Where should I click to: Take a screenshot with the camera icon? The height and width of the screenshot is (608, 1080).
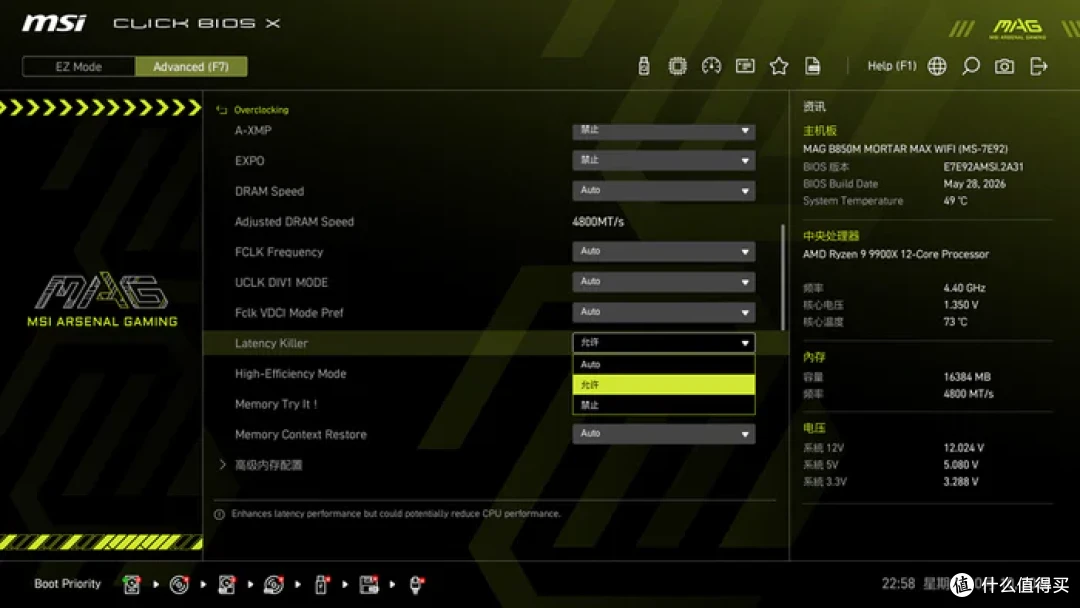pyautogui.click(x=1004, y=66)
